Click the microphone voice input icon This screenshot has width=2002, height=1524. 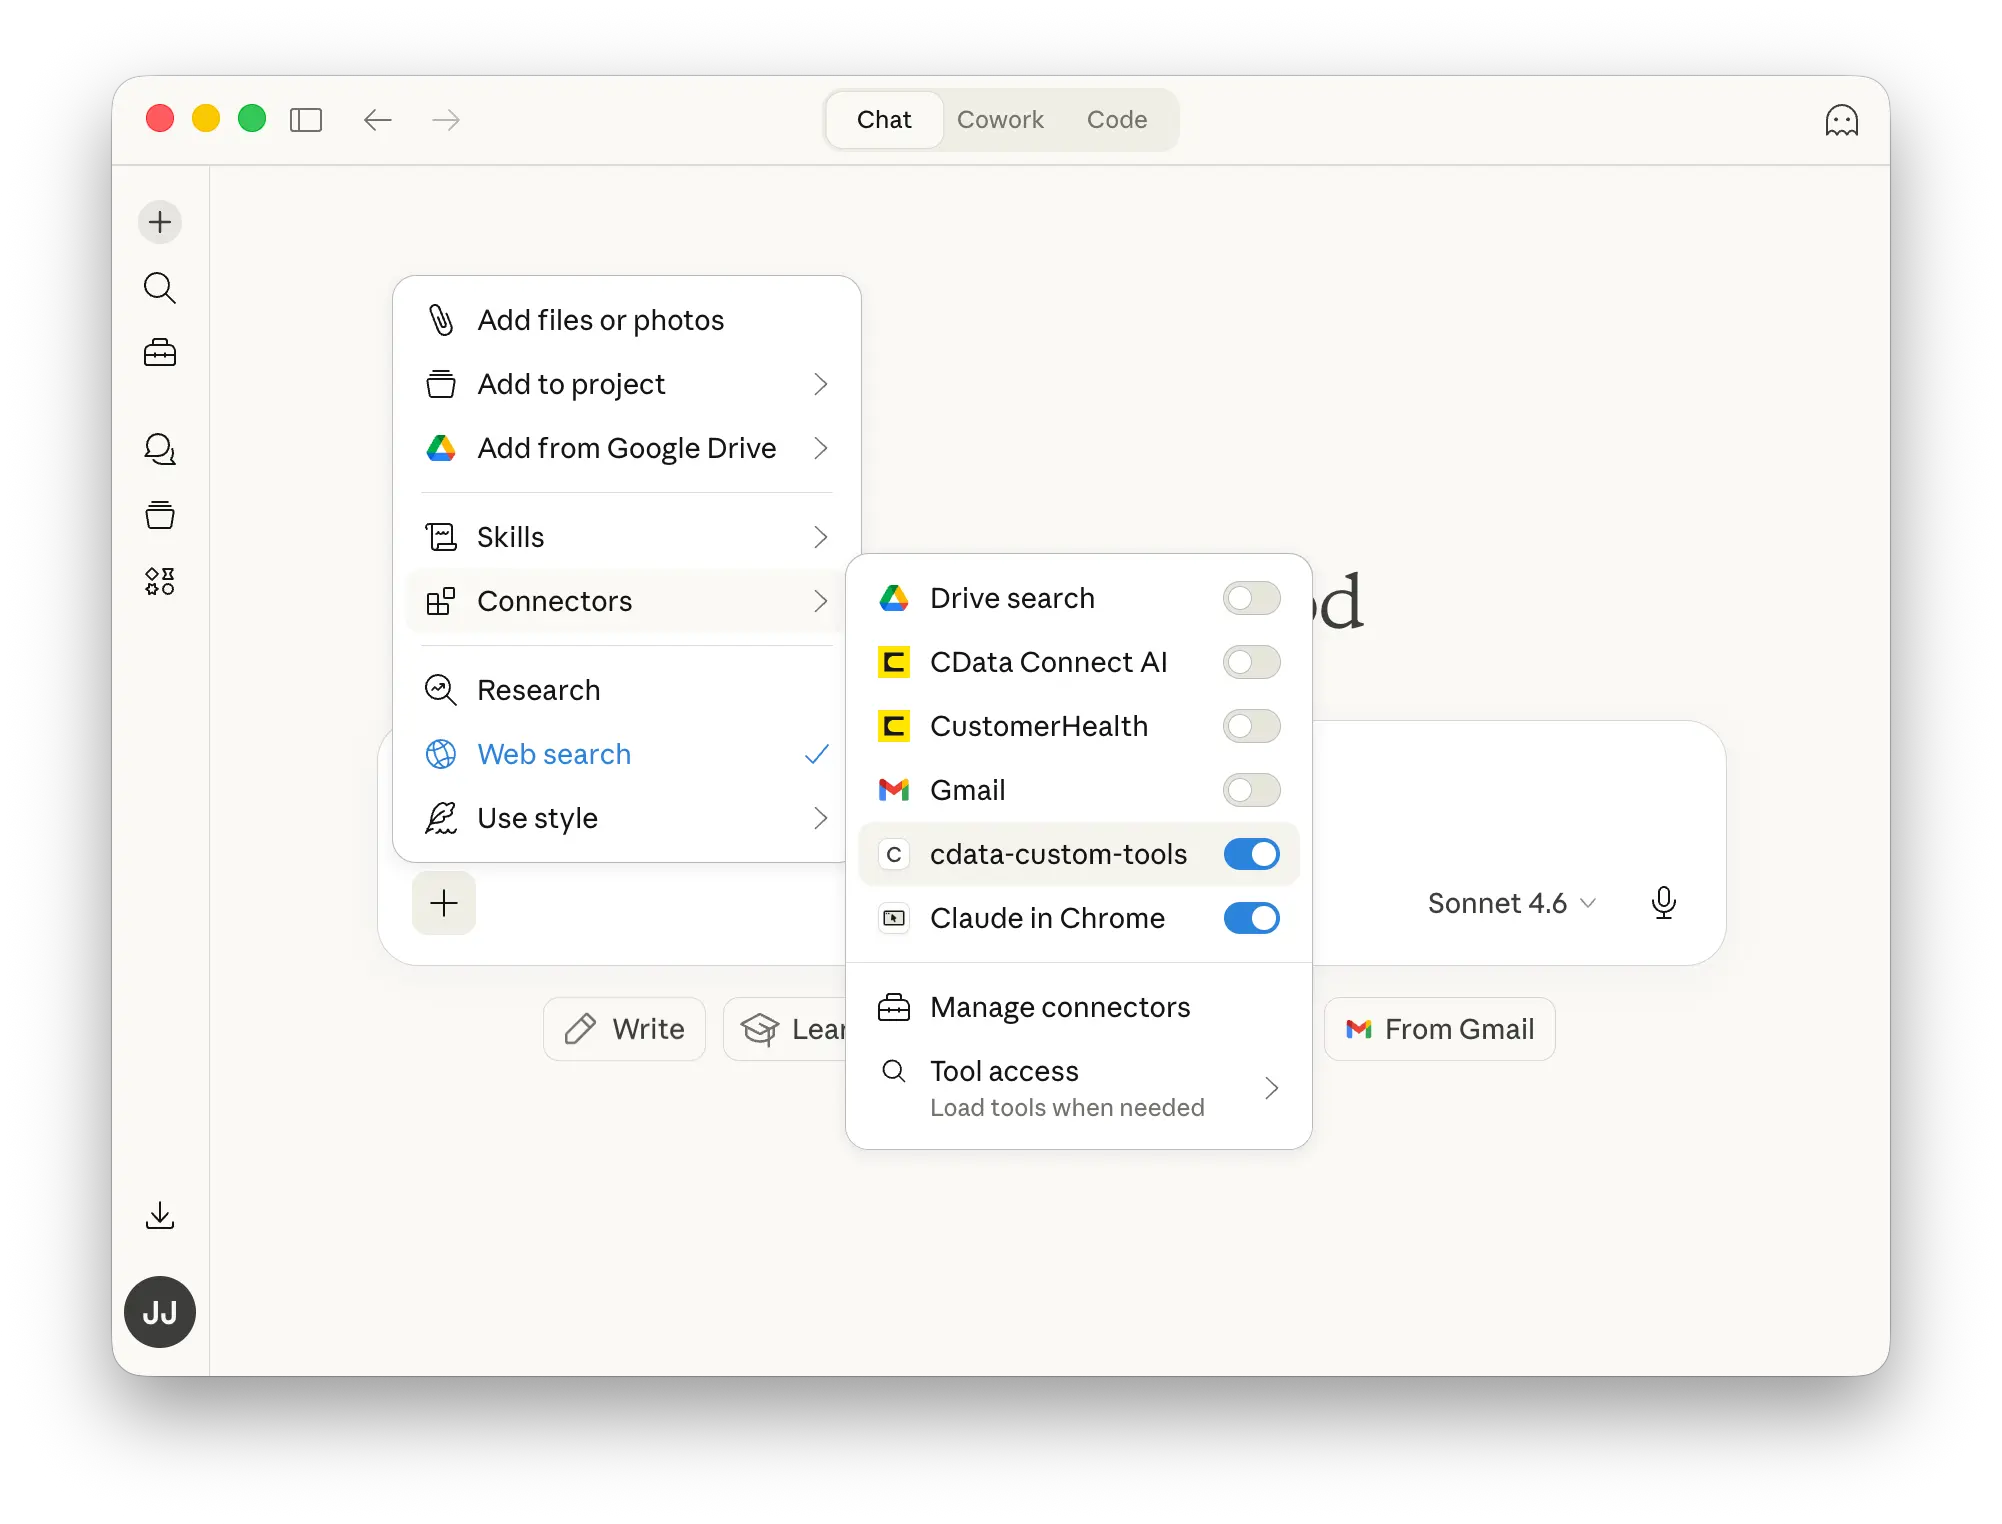(1663, 903)
